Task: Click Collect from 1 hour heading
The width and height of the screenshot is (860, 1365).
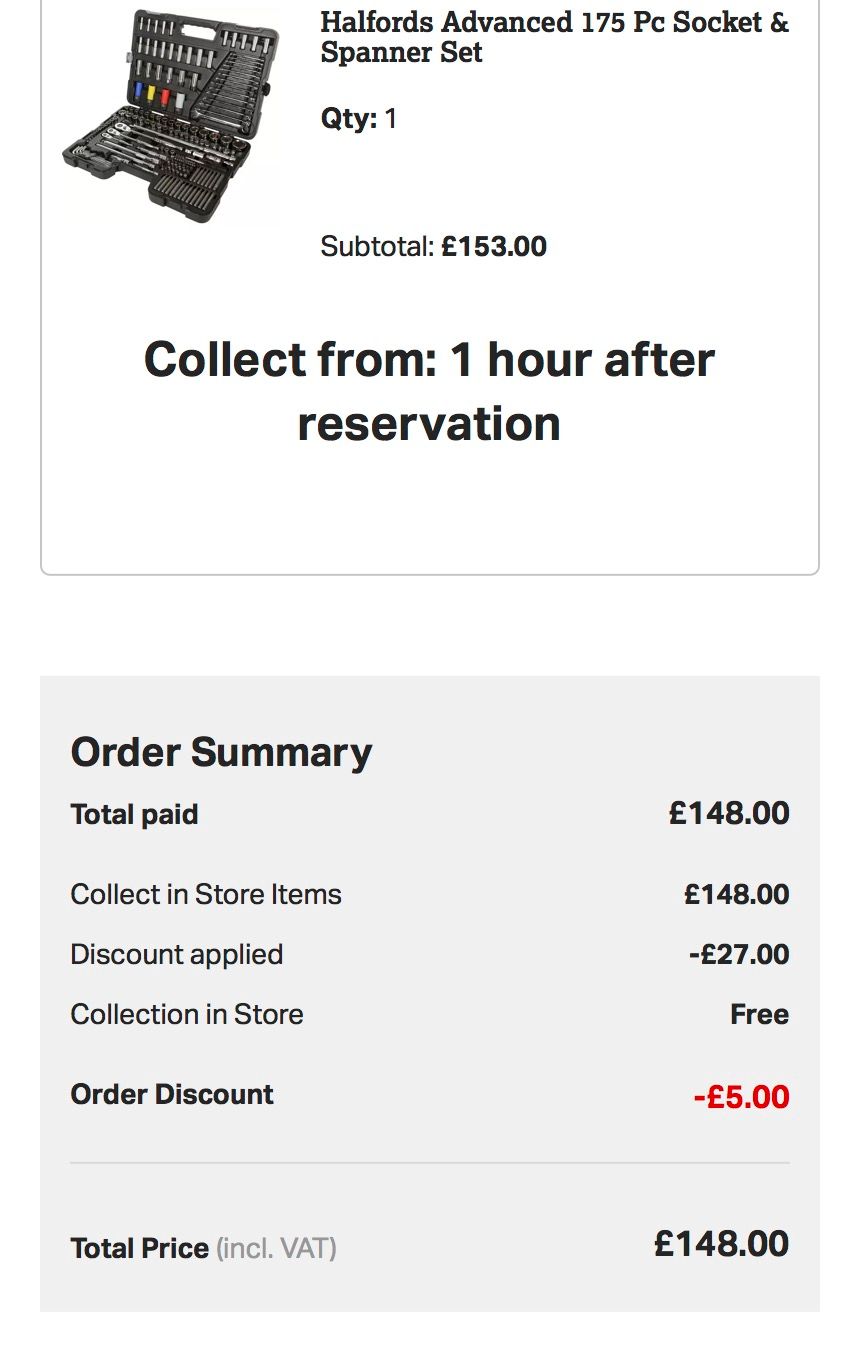Action: click(429, 390)
